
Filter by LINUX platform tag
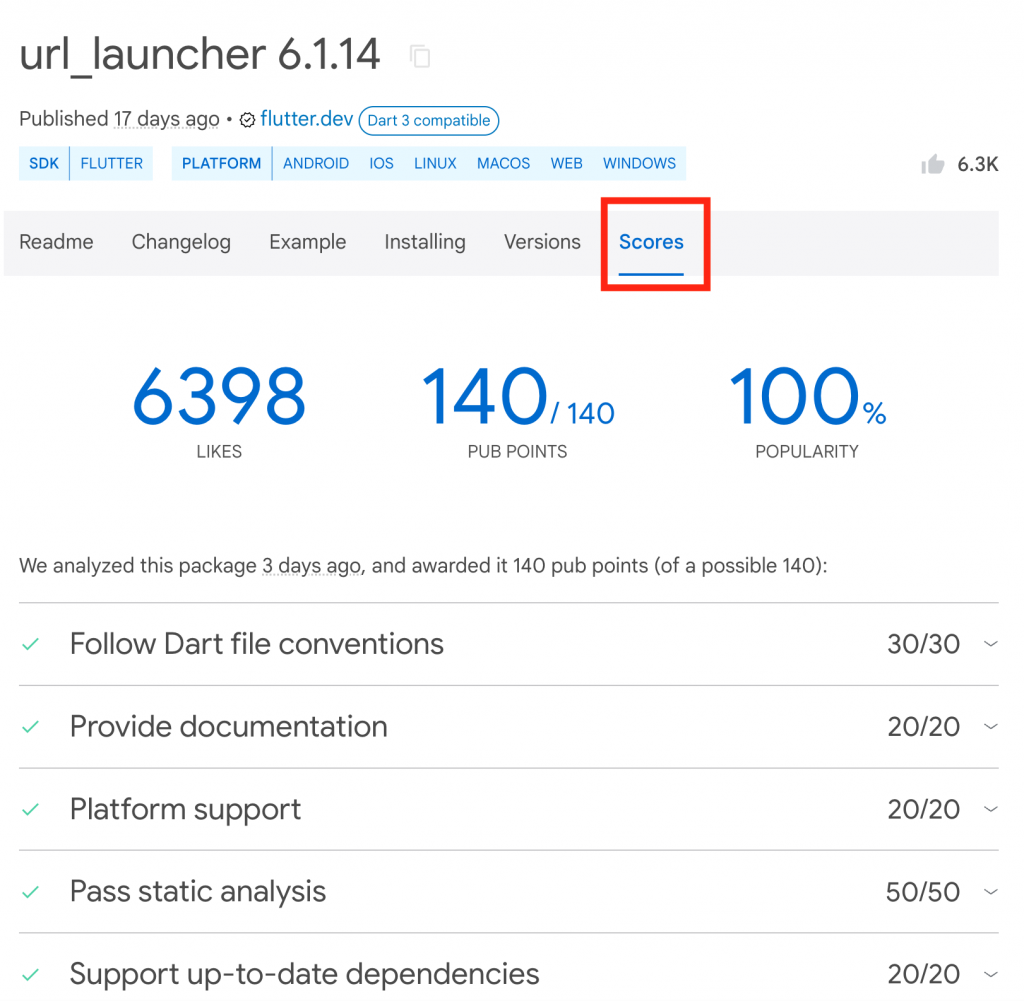(435, 163)
